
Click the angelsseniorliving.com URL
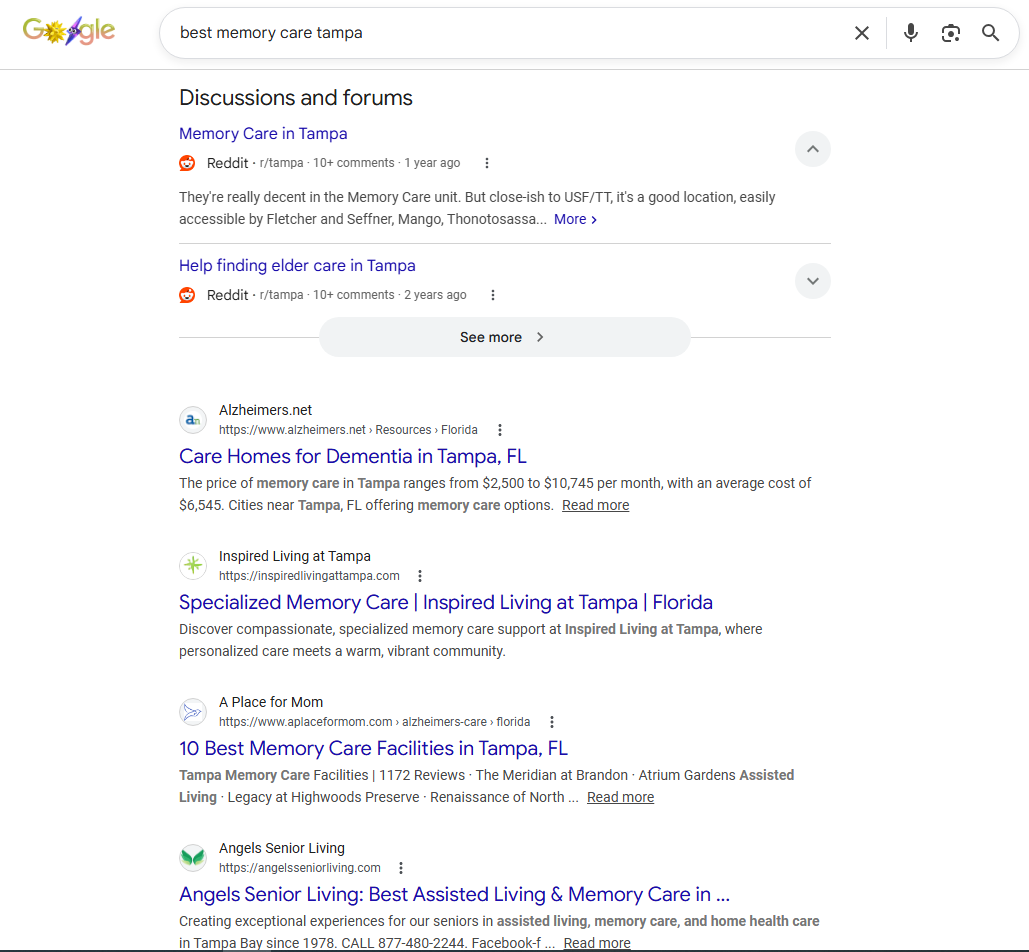pos(300,868)
